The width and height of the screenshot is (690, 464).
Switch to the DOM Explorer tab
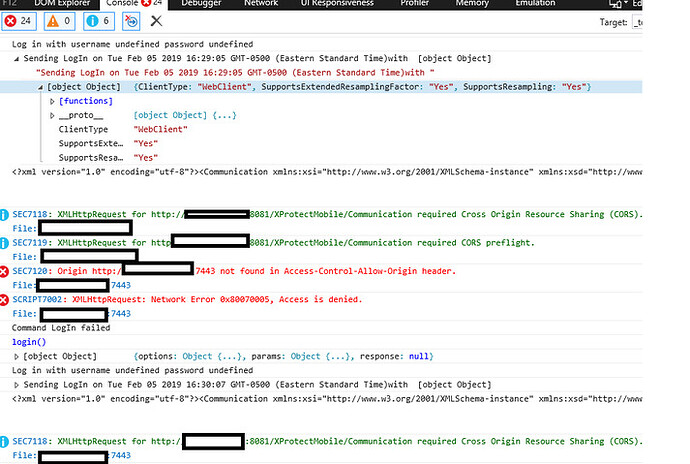click(x=60, y=3)
